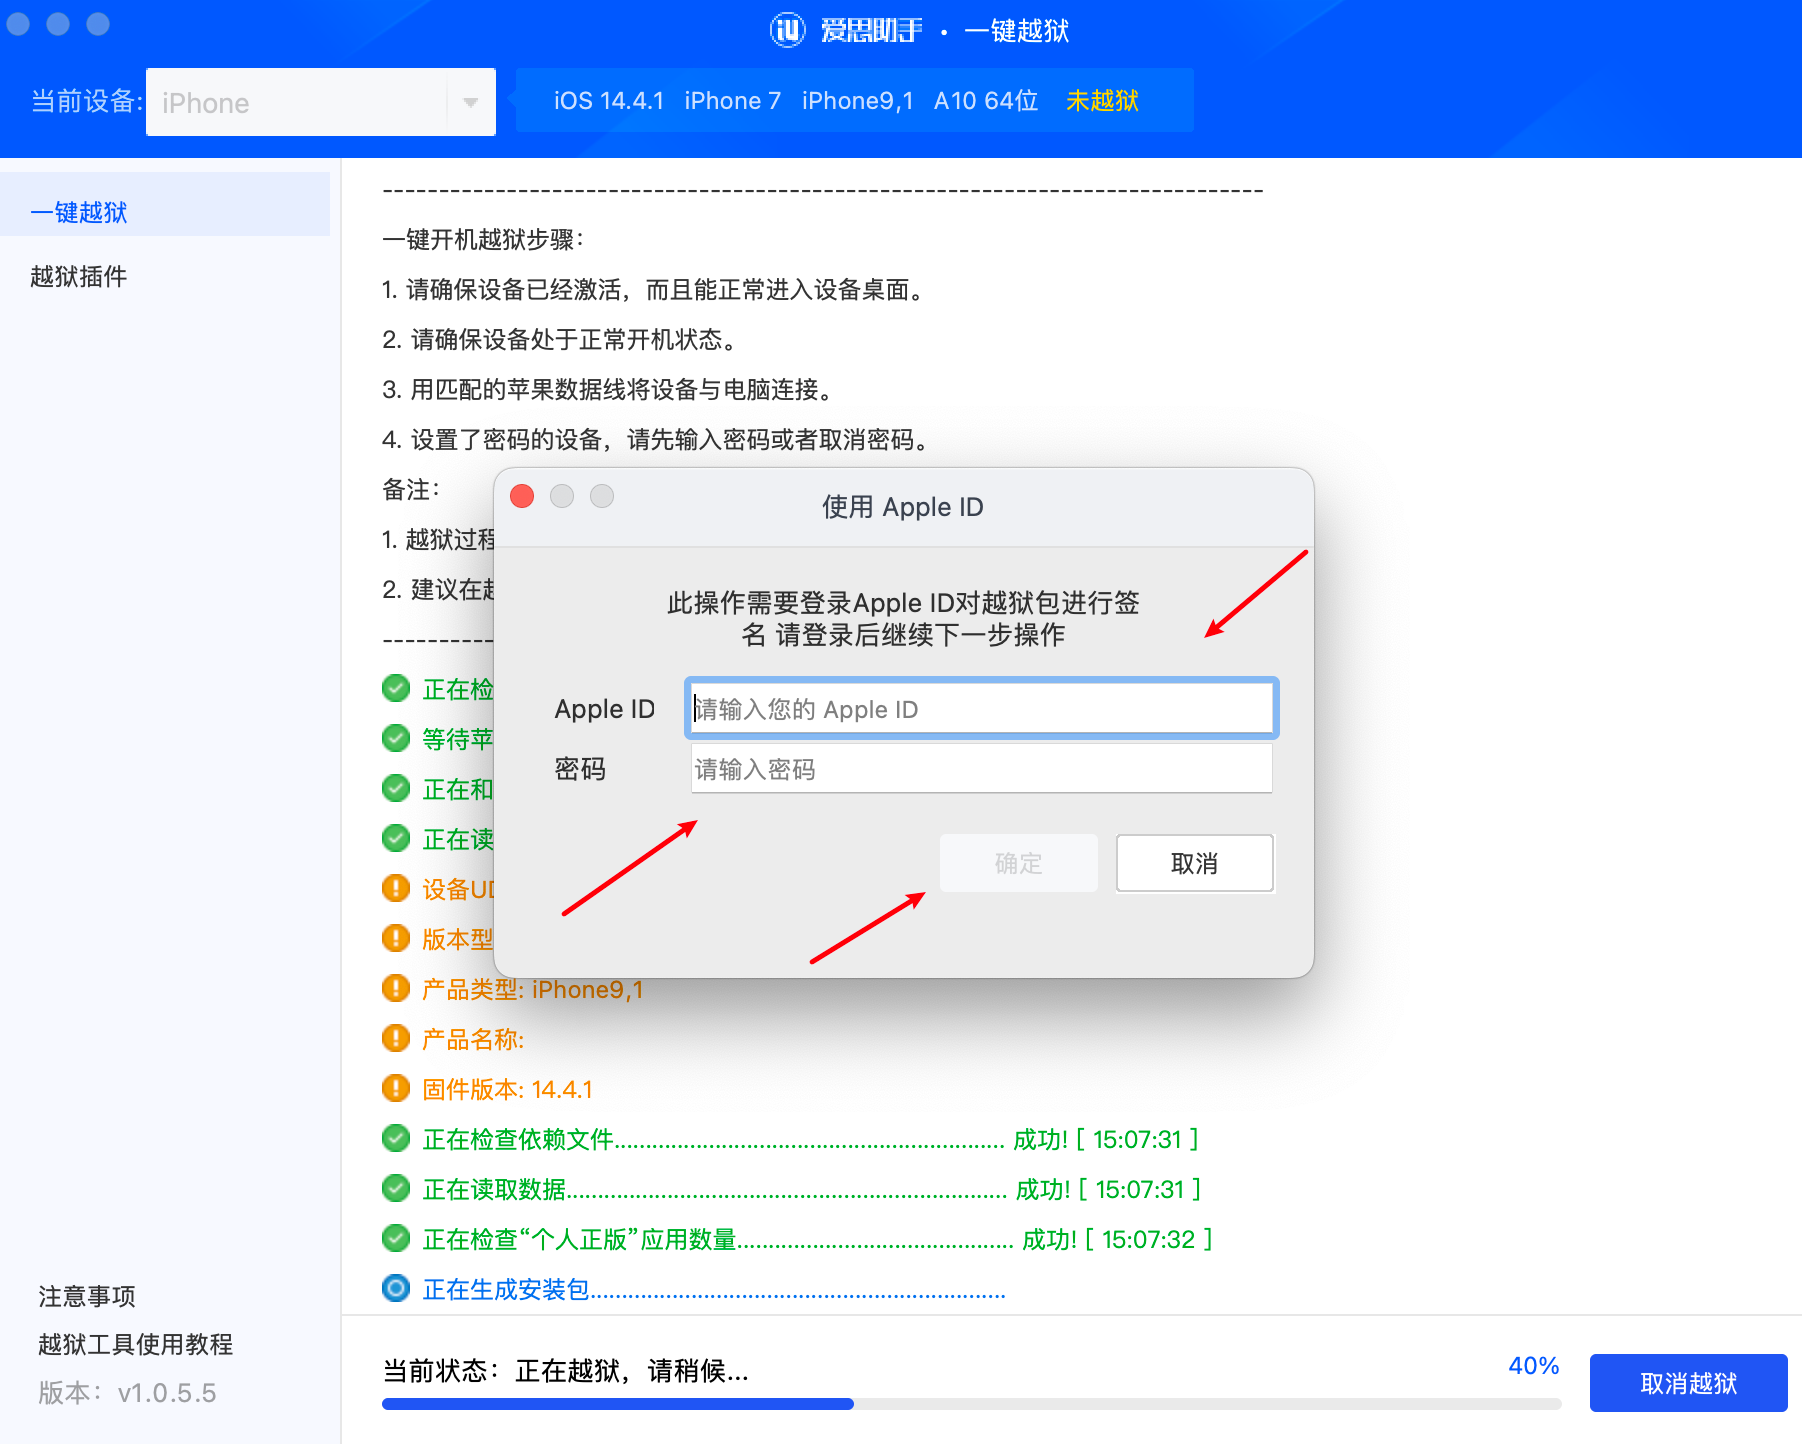This screenshot has height=1444, width=1802.
Task: Click the 产品类型: iPhone9,1 log line
Action: click(x=532, y=989)
